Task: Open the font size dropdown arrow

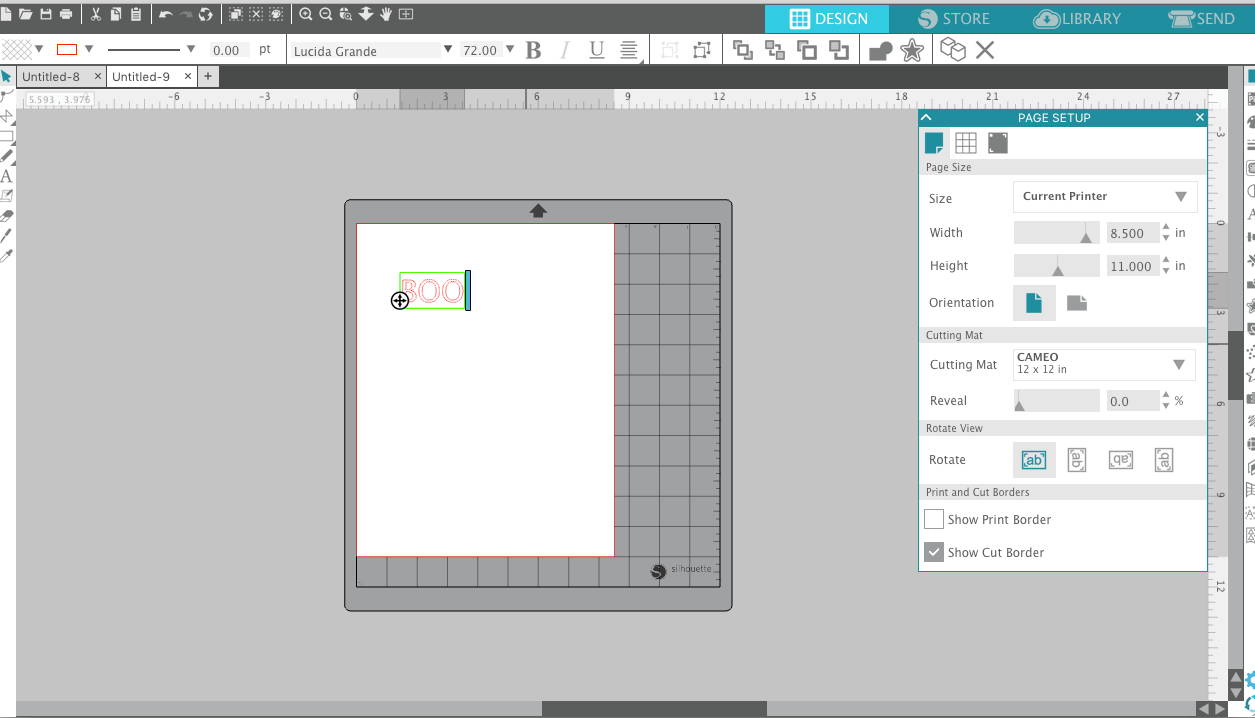Action: [510, 49]
